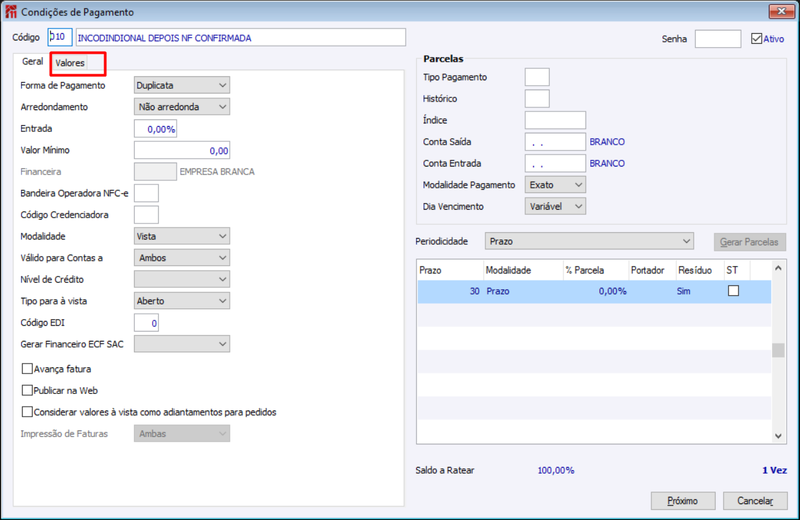Click the Resíduo column header
The height and width of the screenshot is (520, 800).
[699, 270]
